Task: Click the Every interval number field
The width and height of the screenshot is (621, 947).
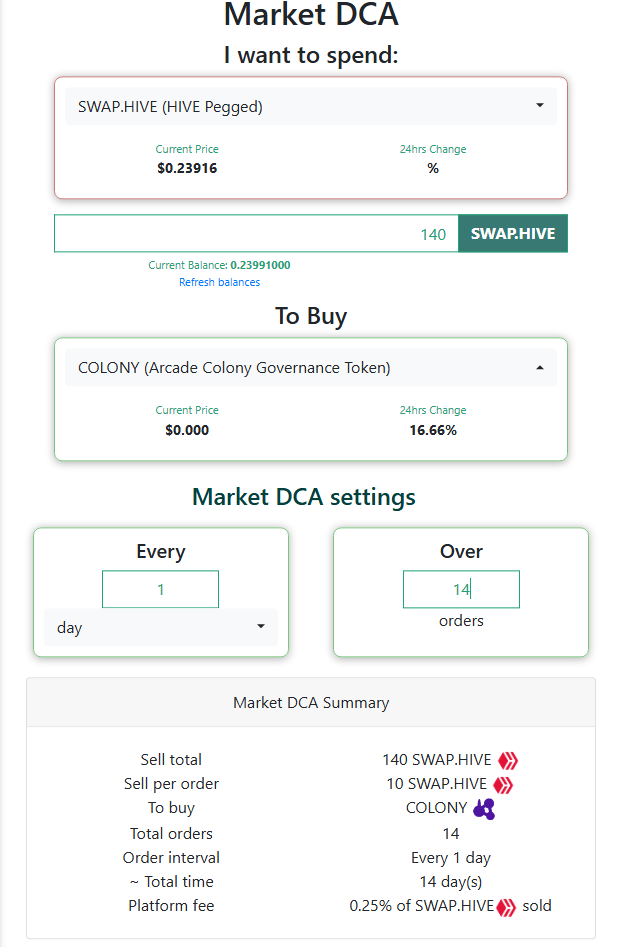Action: (x=160, y=589)
